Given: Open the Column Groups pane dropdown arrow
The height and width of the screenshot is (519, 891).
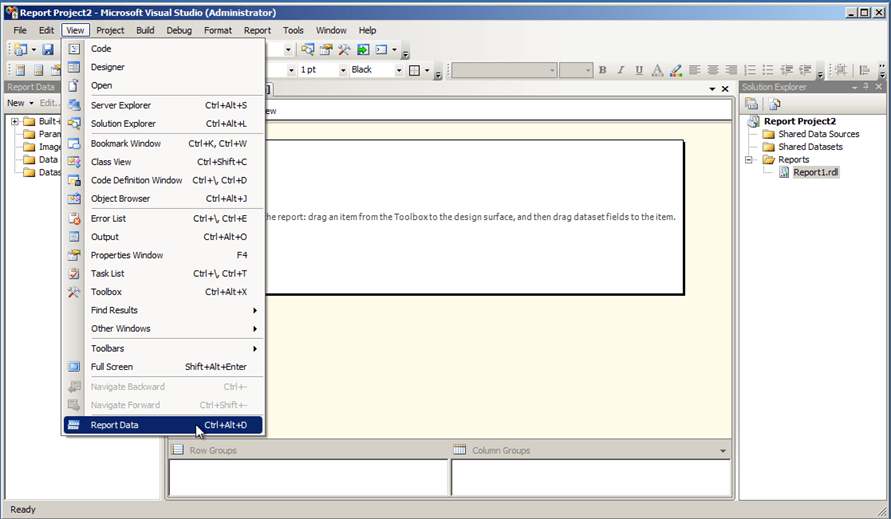Looking at the screenshot, I should pyautogui.click(x=723, y=451).
